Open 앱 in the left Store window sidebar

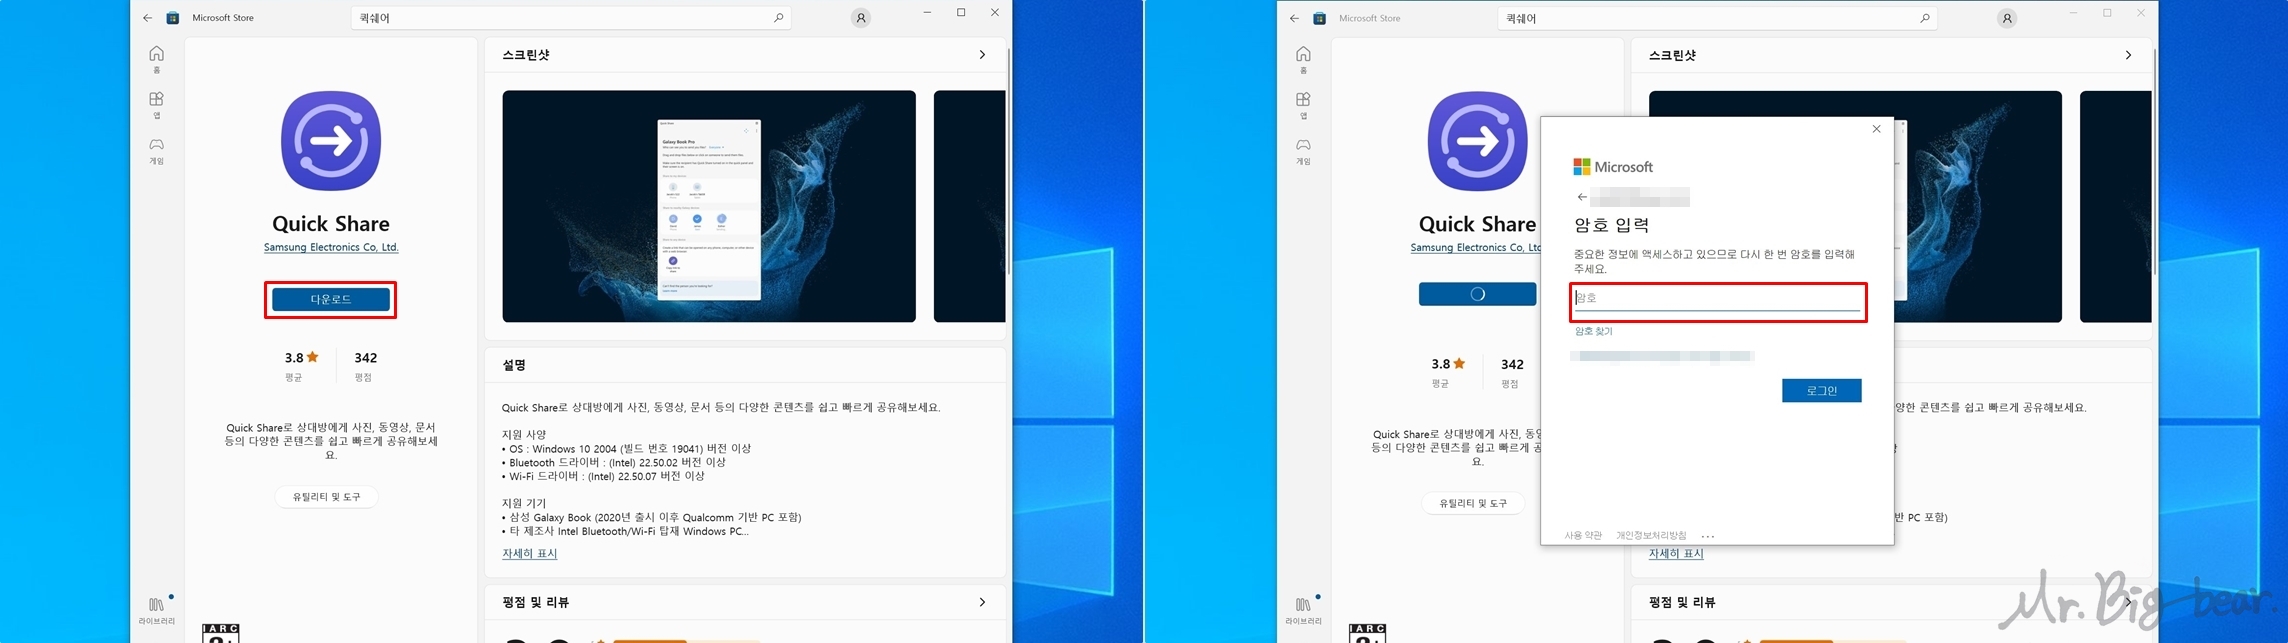(156, 105)
